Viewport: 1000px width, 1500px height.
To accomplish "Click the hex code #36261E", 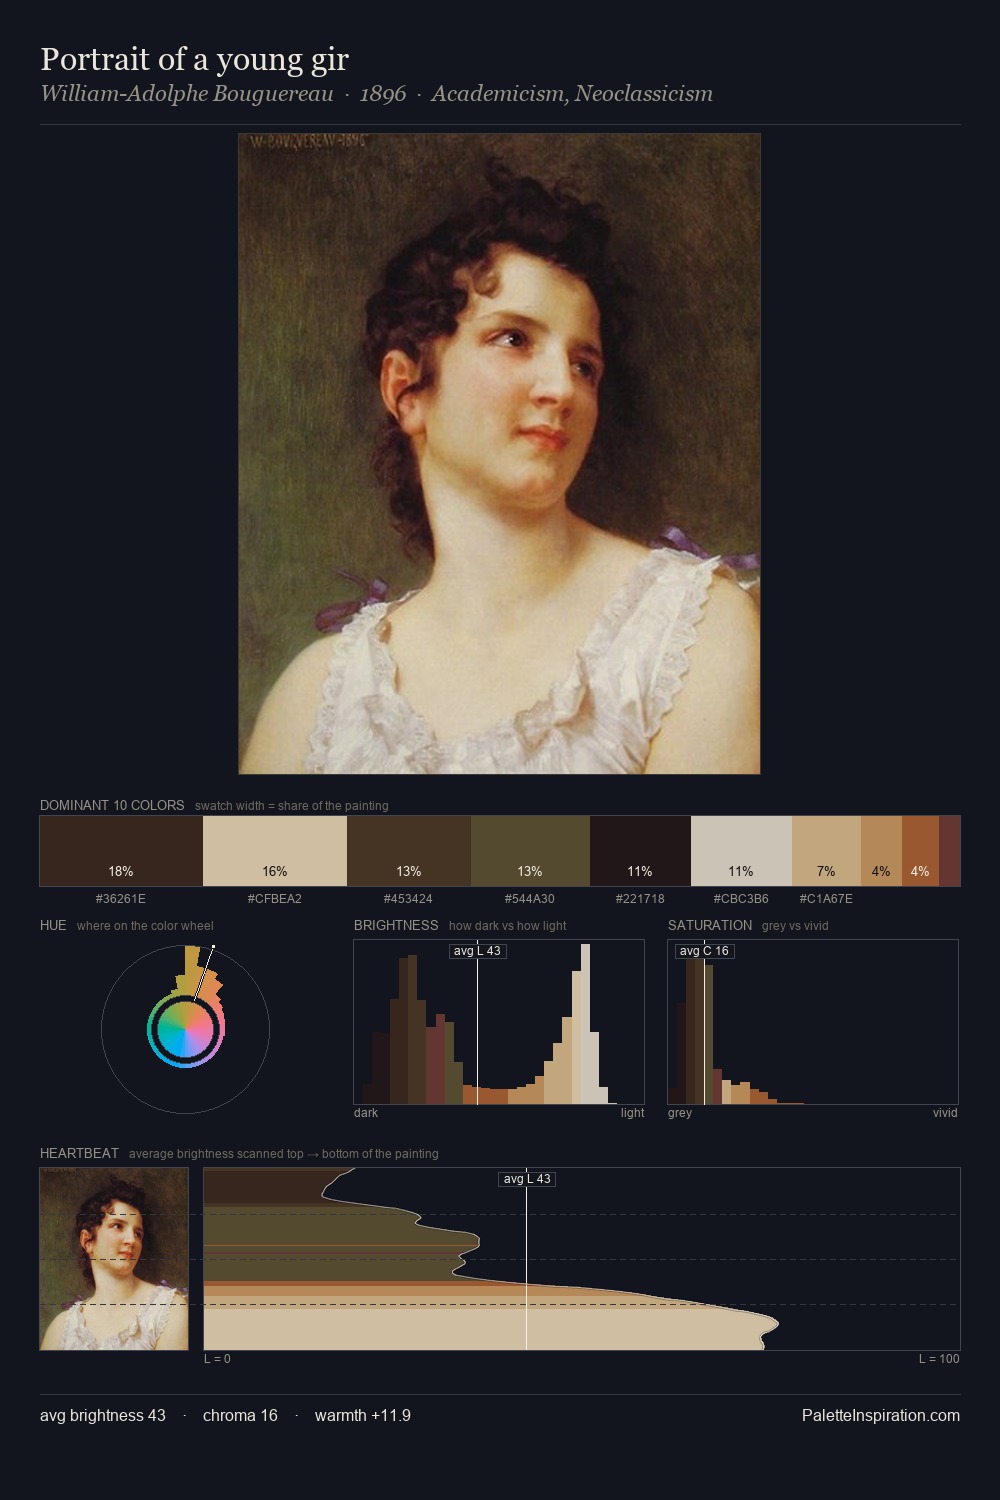I will pos(121,899).
